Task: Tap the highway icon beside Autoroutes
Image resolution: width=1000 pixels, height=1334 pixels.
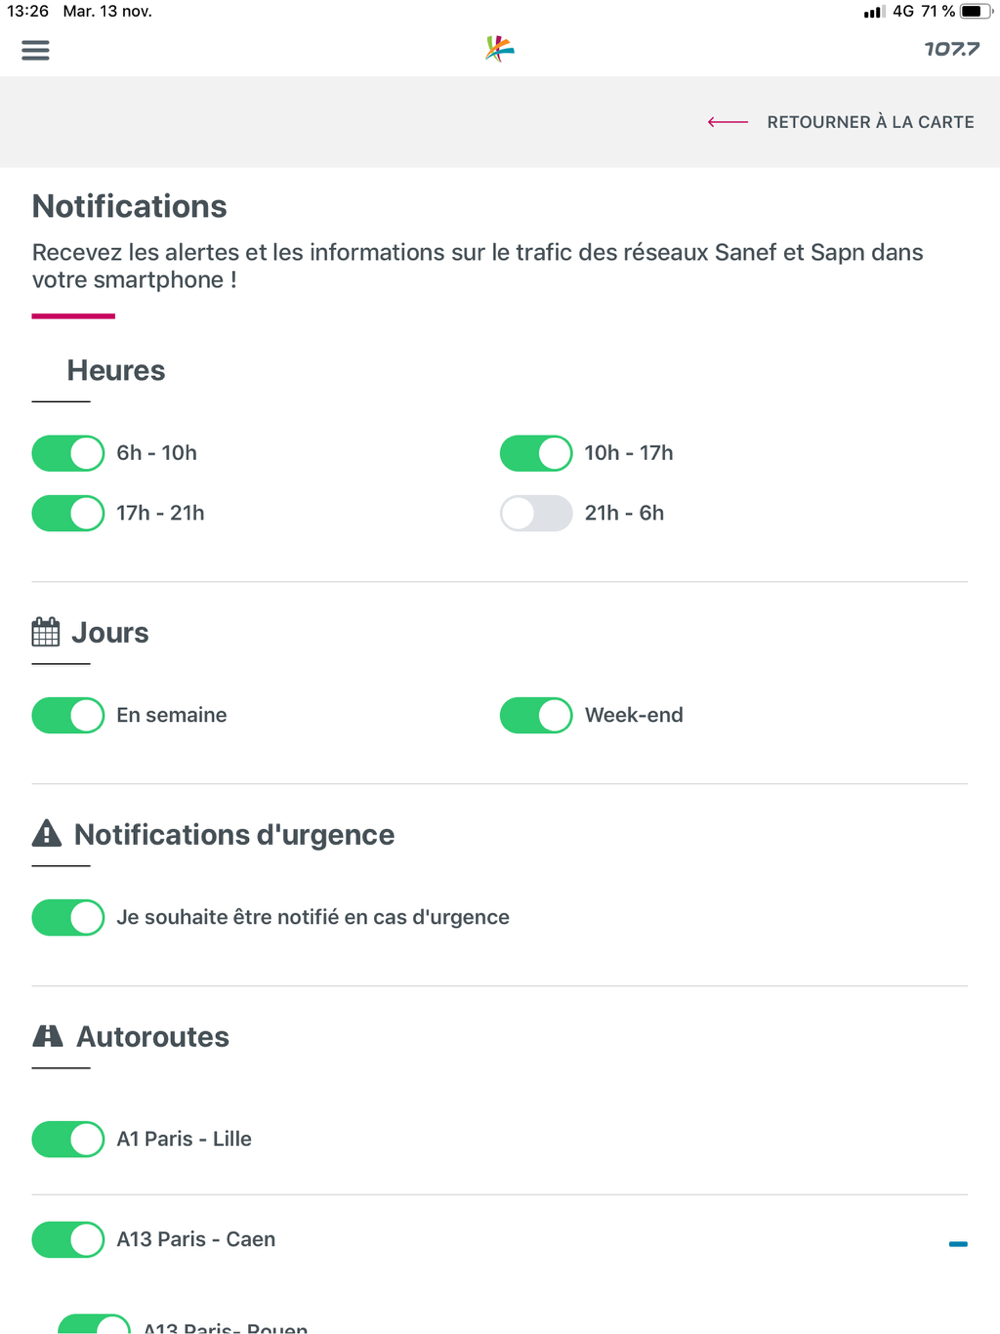Action: [48, 1036]
